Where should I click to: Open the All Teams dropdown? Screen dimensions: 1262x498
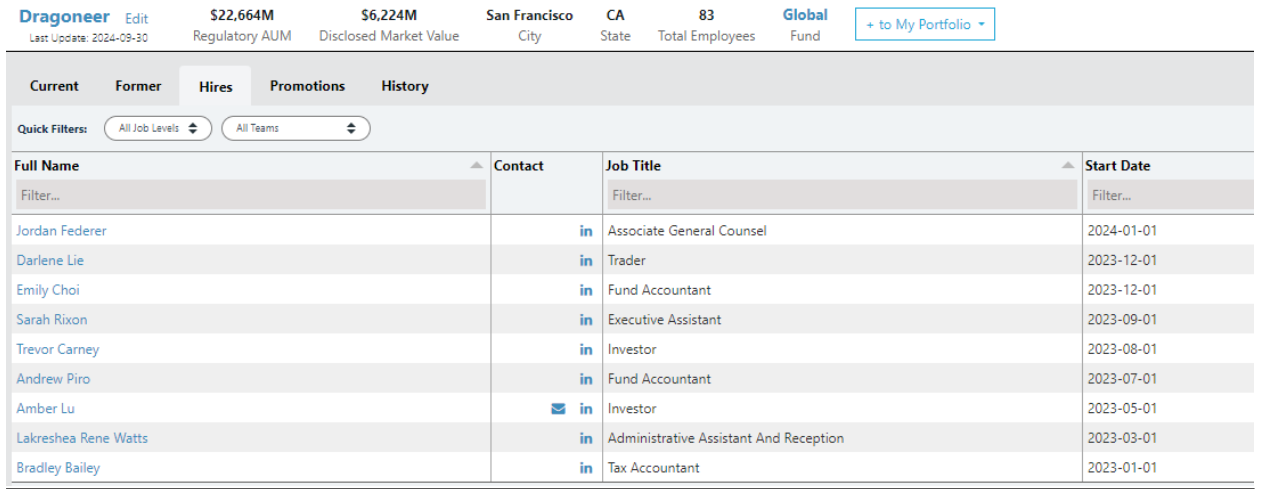[296, 128]
